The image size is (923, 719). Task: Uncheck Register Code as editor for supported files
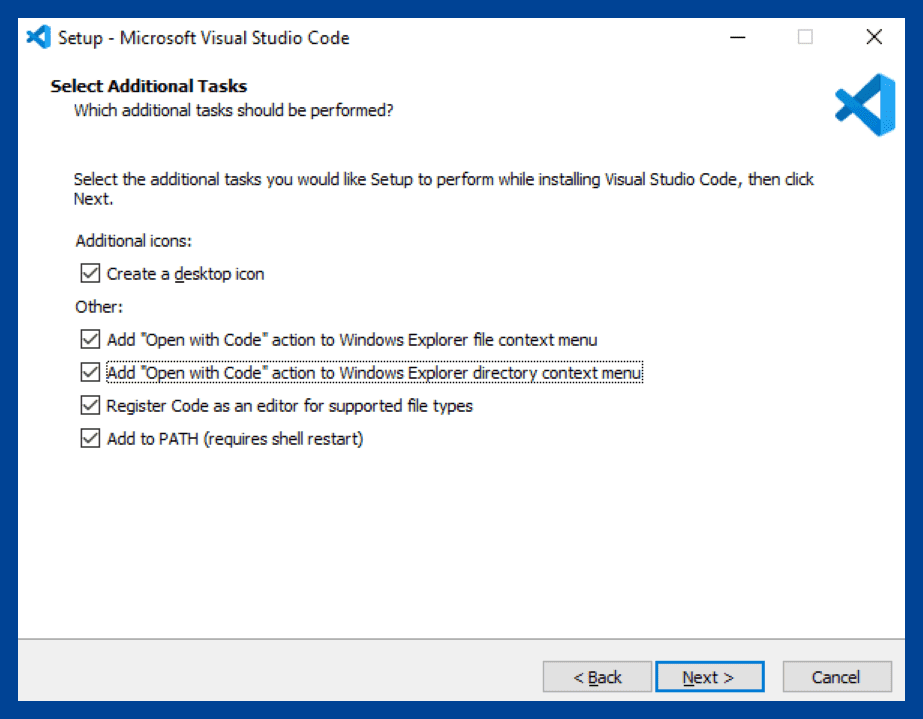[90, 405]
